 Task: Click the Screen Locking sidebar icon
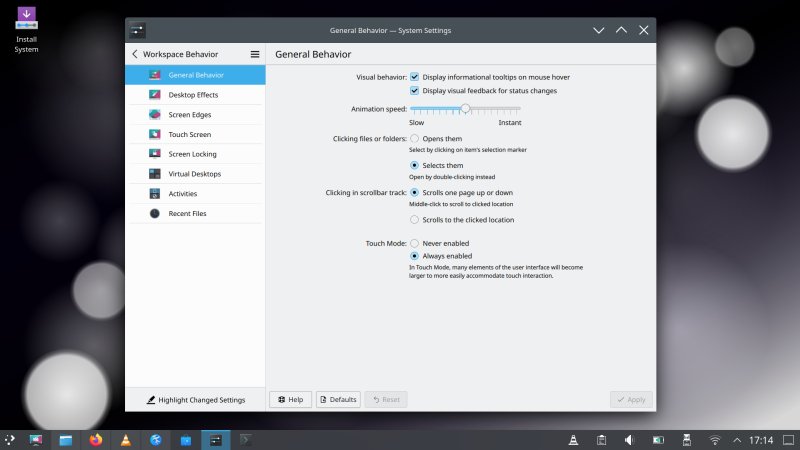point(155,154)
